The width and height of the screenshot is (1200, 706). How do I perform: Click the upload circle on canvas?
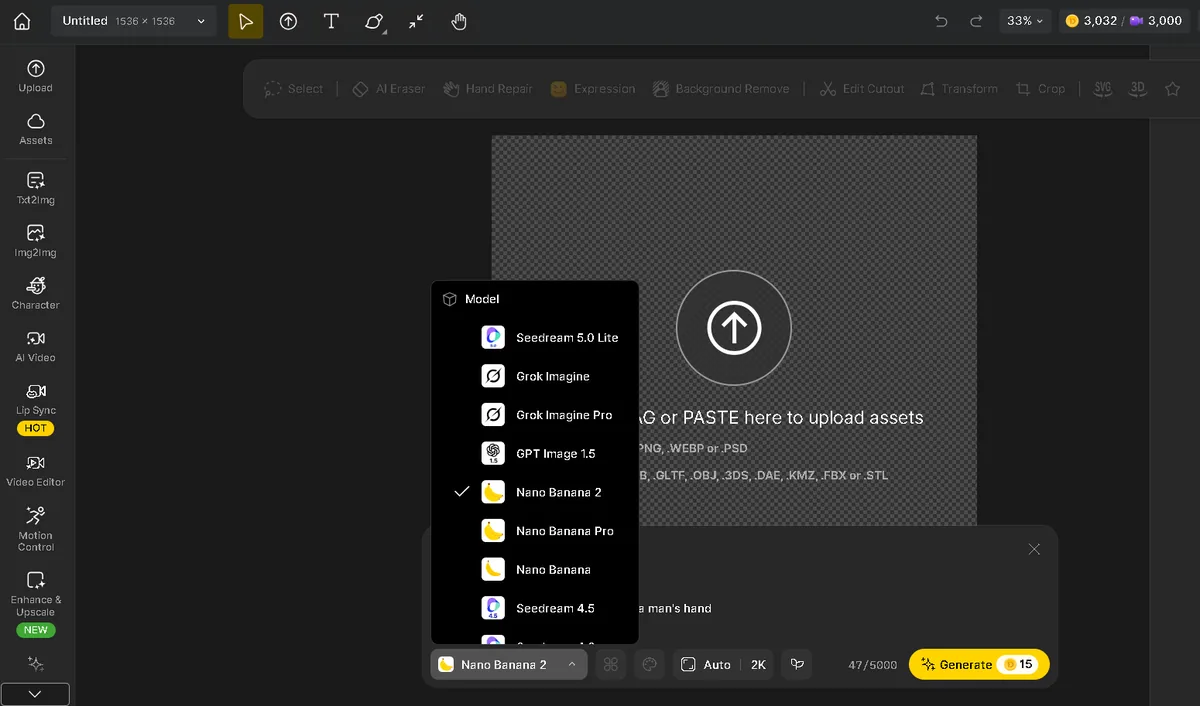pyautogui.click(x=733, y=327)
